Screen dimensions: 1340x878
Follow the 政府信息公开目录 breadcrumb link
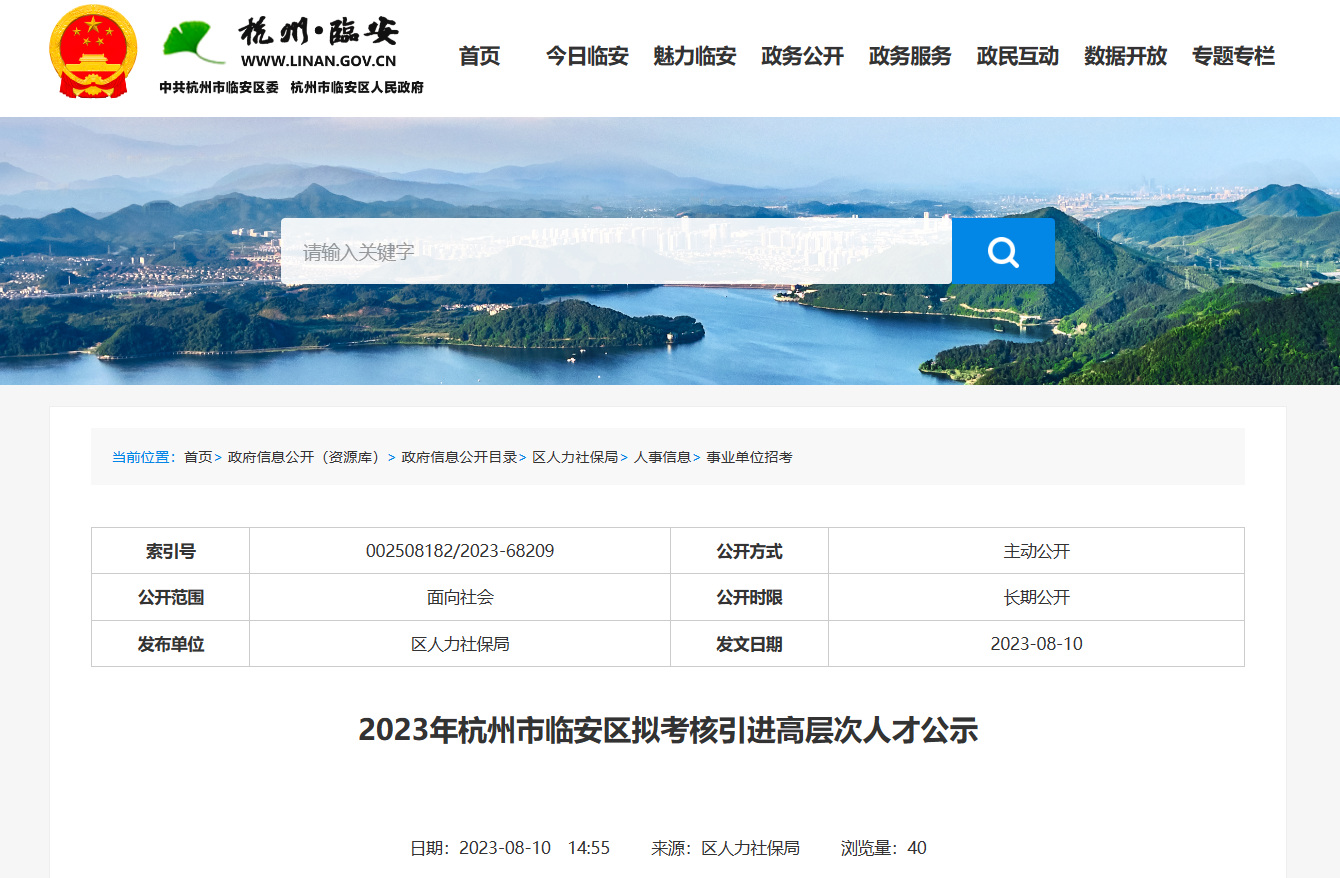pos(459,457)
